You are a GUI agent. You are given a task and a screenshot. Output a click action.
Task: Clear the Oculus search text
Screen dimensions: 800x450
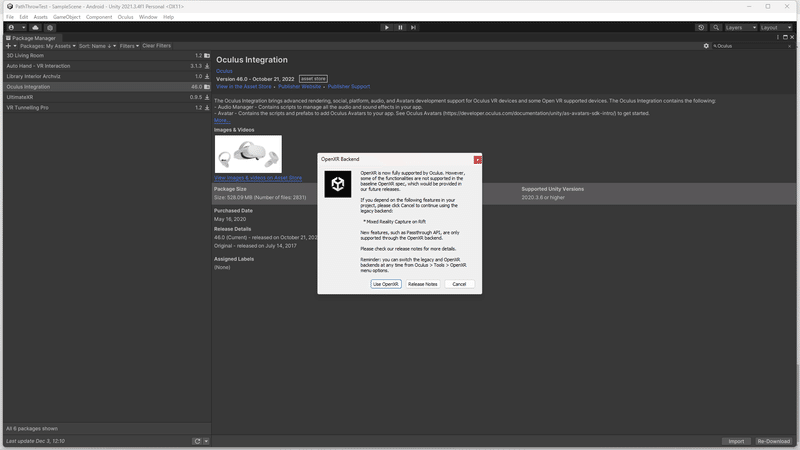pos(790,46)
